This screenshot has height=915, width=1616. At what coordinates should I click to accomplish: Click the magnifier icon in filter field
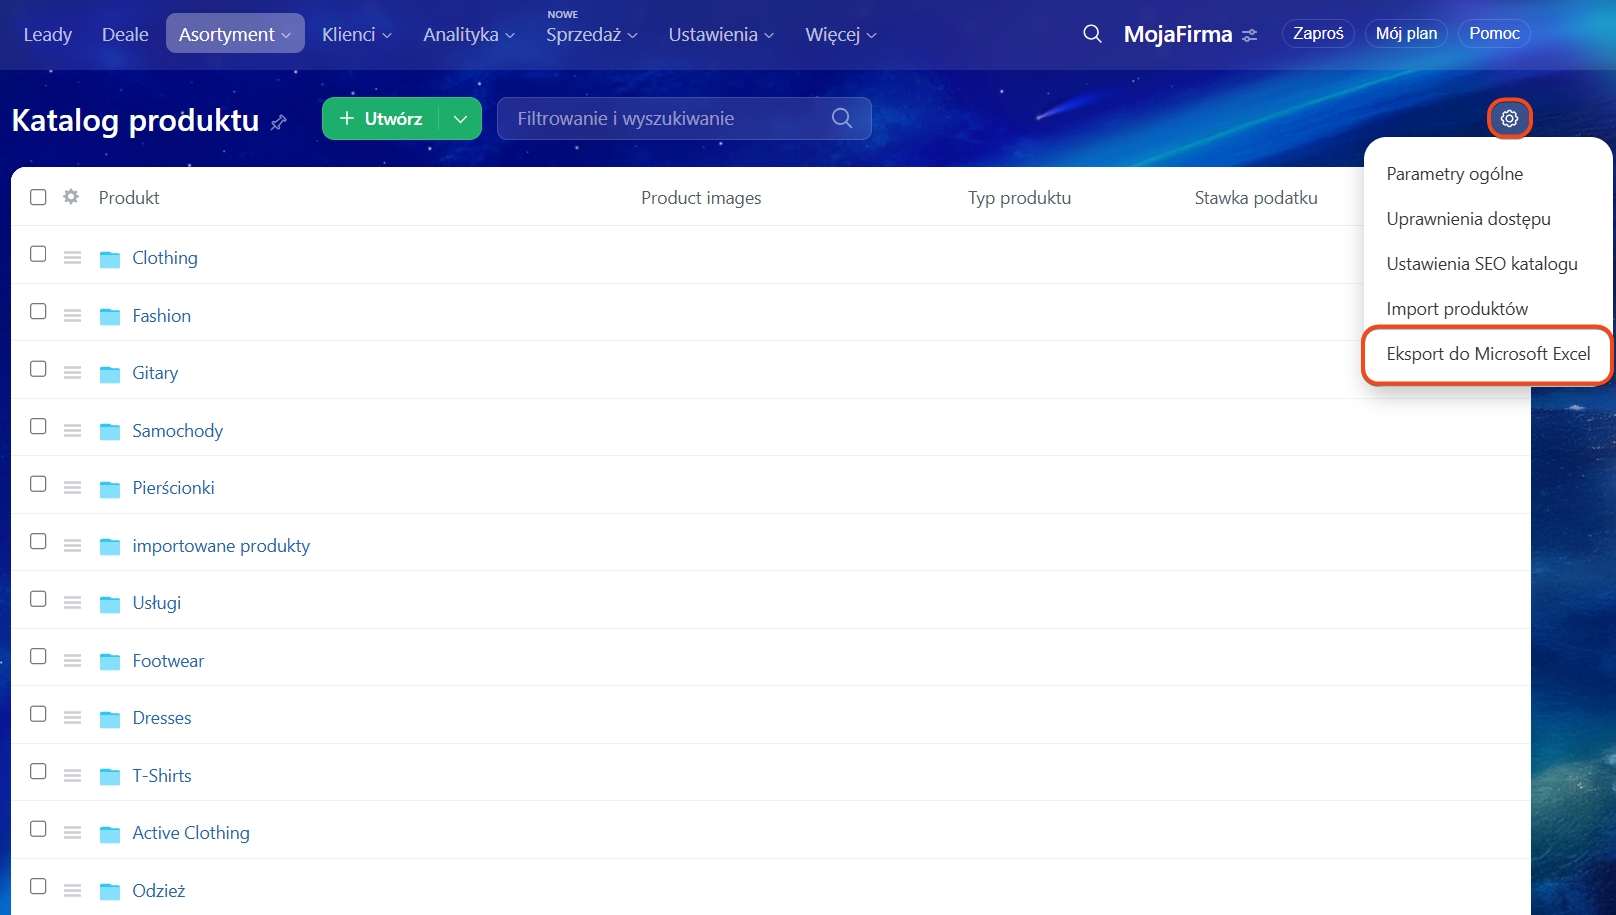tap(842, 118)
